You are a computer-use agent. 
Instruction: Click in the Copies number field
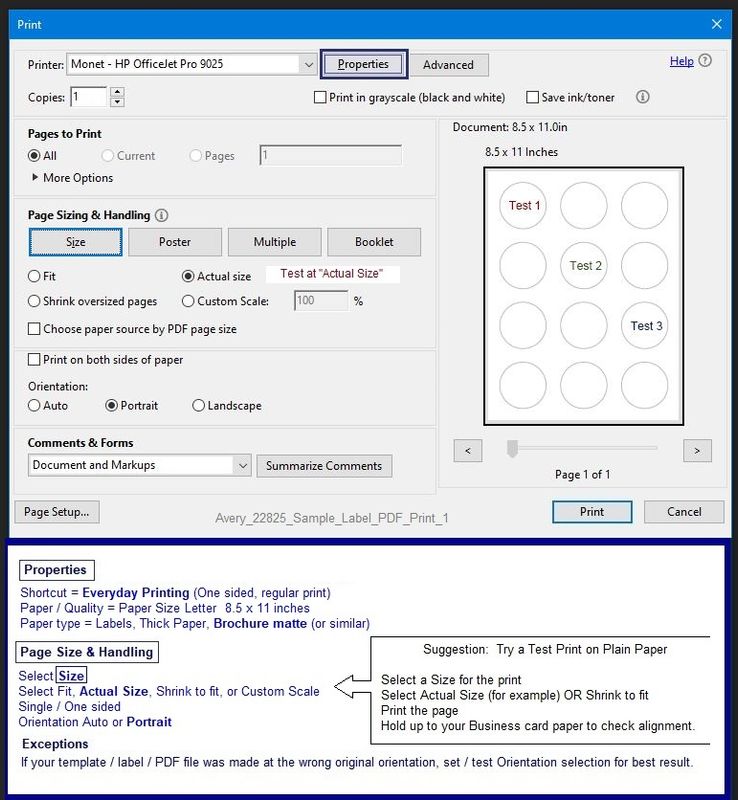coord(88,97)
